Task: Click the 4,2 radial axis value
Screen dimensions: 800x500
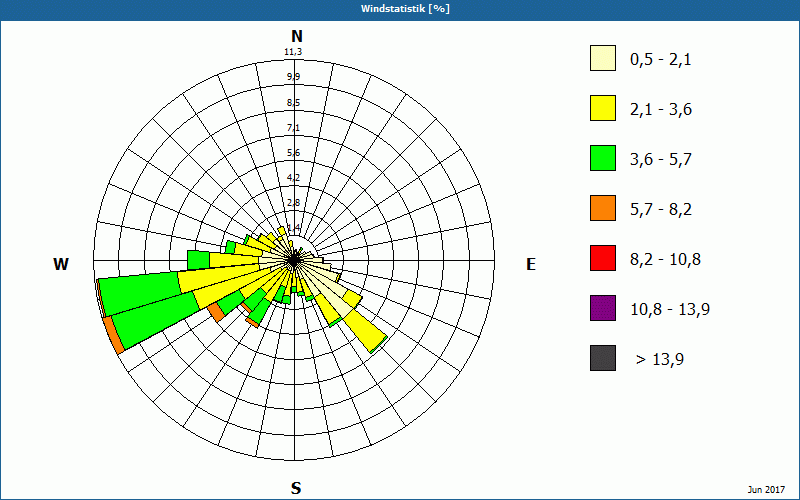Action: point(293,178)
